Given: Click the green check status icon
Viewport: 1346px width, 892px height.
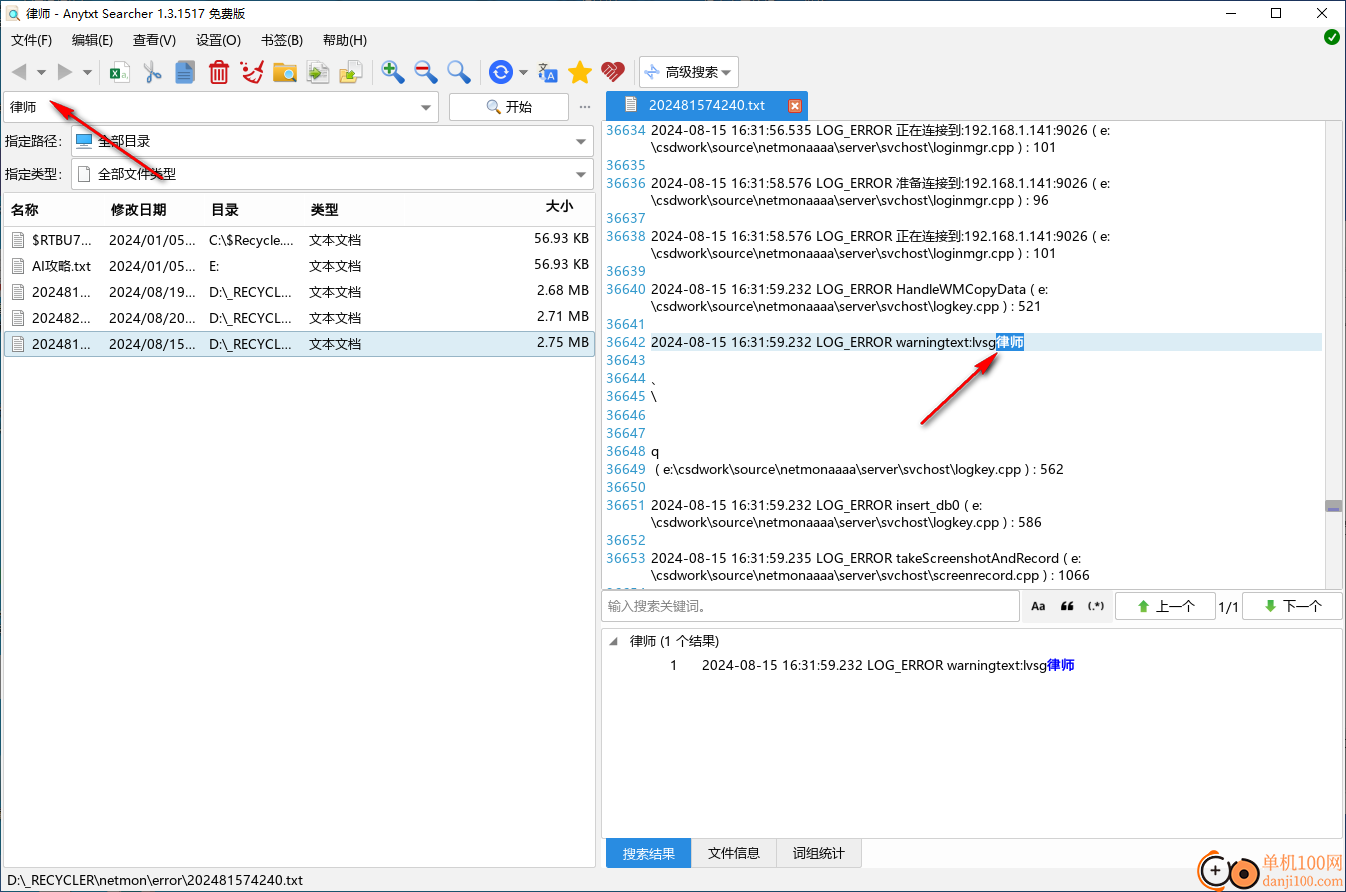Looking at the screenshot, I should (x=1332, y=37).
